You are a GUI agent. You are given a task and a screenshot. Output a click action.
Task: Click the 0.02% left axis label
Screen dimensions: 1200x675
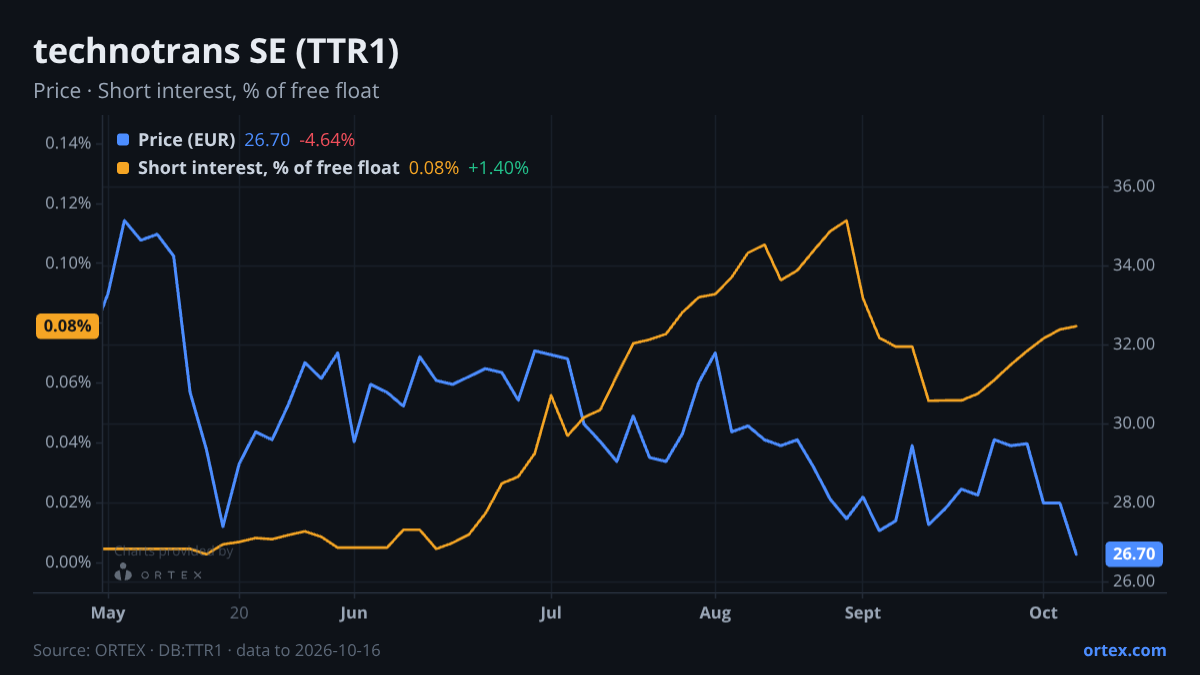[x=68, y=502]
